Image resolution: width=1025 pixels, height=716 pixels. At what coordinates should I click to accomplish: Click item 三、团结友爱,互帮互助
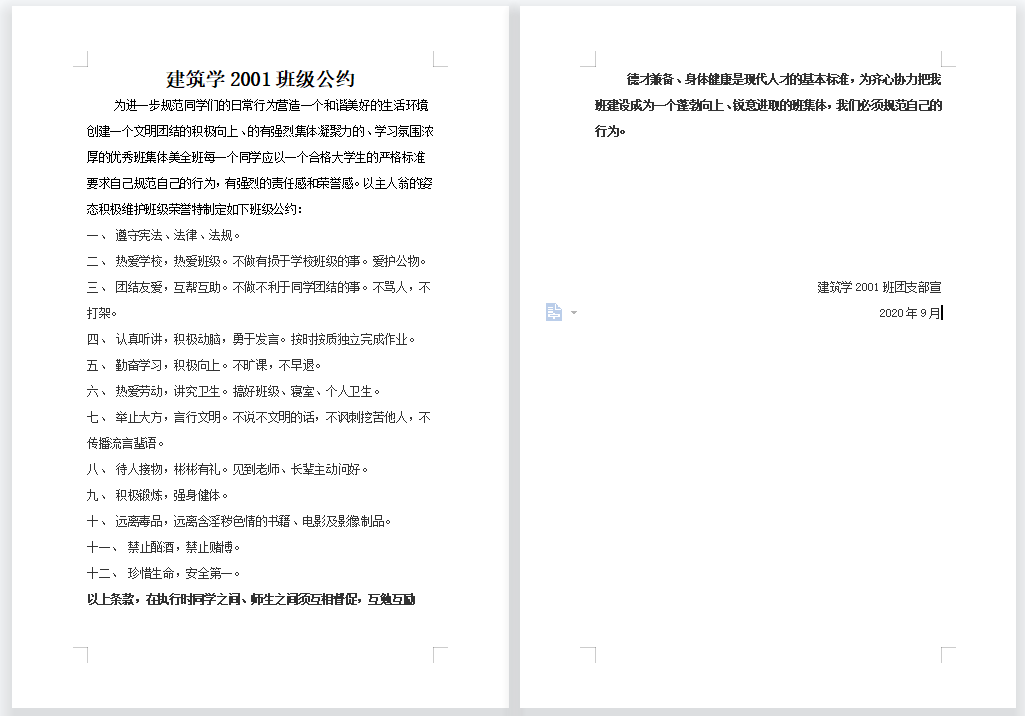[258, 287]
